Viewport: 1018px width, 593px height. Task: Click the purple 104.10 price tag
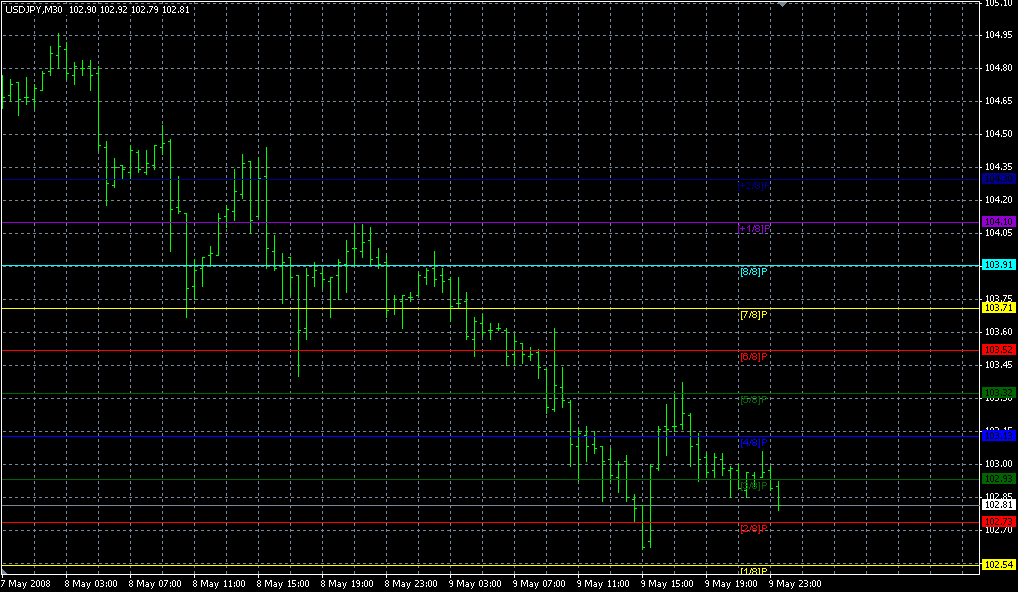point(999,221)
